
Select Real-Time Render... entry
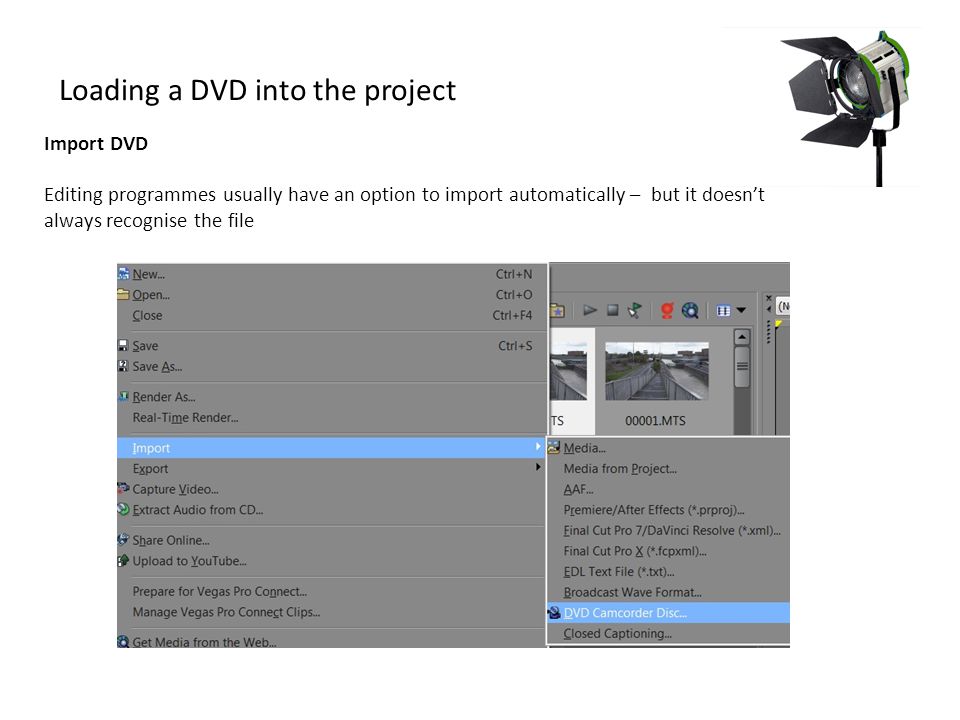[x=331, y=418]
